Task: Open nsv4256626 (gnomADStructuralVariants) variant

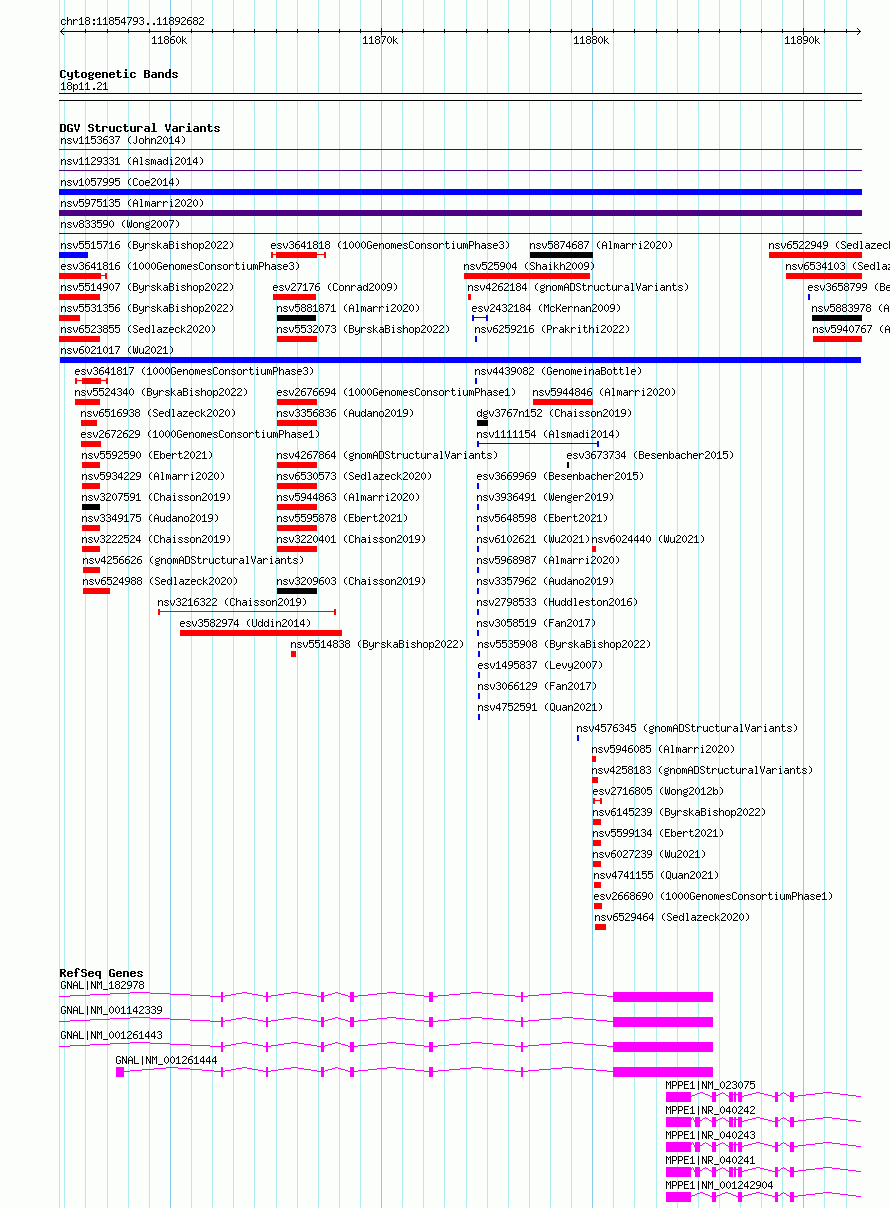Action: (x=192, y=560)
